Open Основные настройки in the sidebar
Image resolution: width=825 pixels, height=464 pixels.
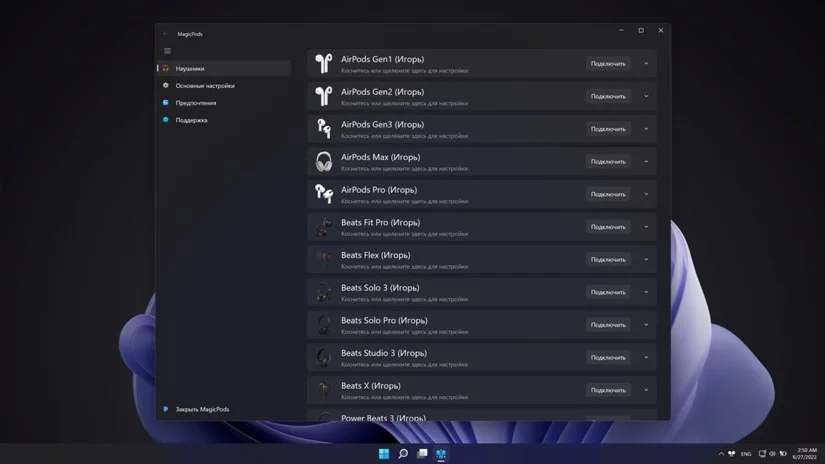205,86
